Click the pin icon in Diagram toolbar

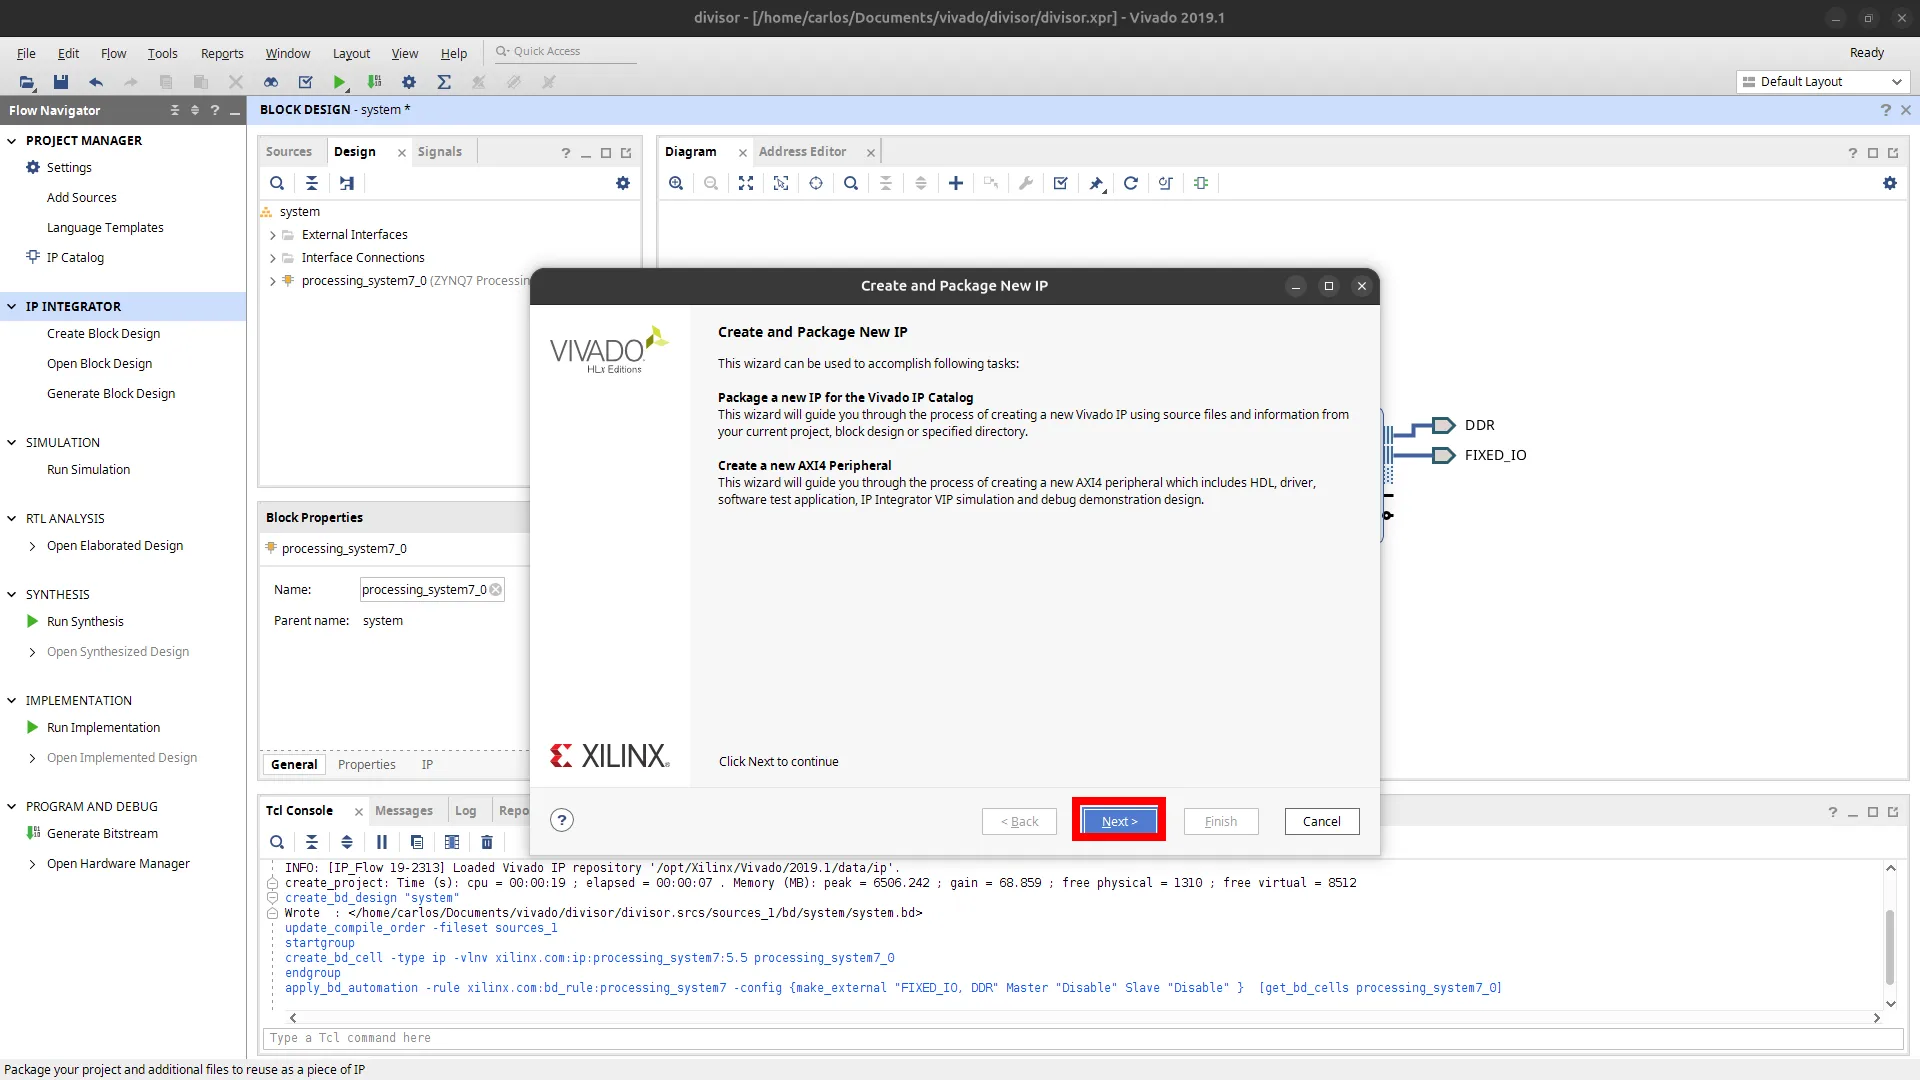[1096, 183]
